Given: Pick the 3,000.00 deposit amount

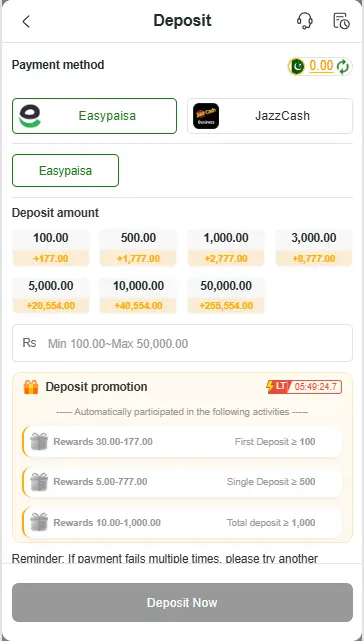Looking at the screenshot, I should [x=314, y=248].
